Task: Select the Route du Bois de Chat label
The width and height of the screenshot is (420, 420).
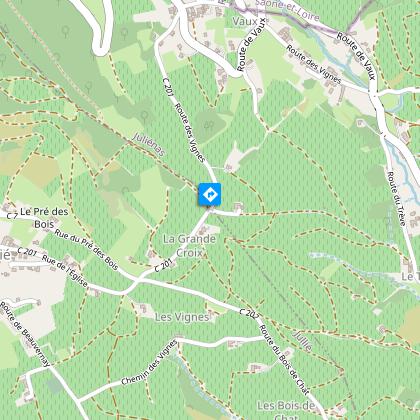Action: [284, 360]
